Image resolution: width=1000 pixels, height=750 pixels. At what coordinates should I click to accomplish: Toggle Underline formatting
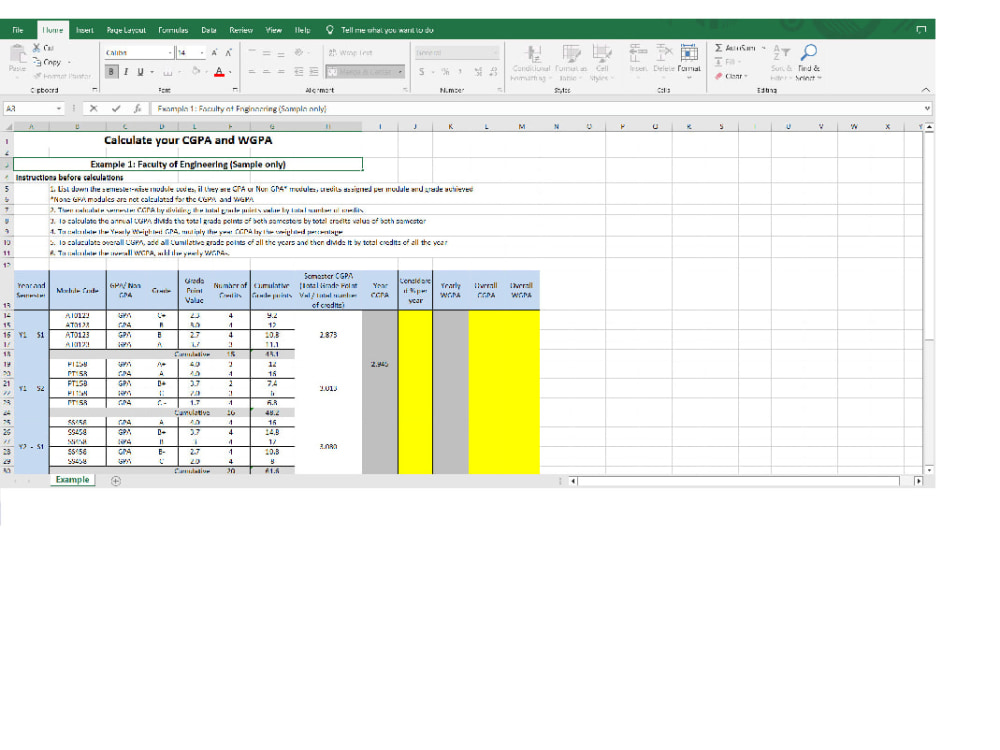[x=140, y=71]
